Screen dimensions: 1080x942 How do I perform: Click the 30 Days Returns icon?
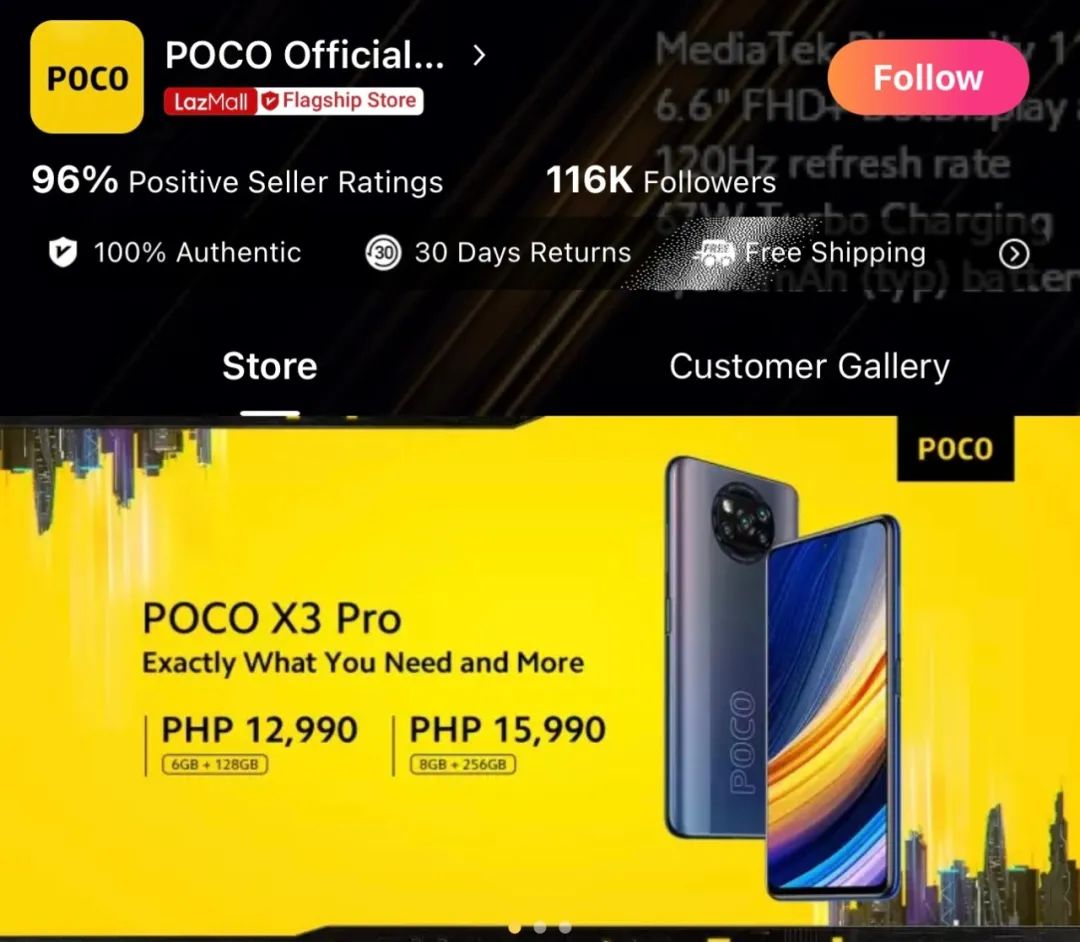tap(383, 253)
